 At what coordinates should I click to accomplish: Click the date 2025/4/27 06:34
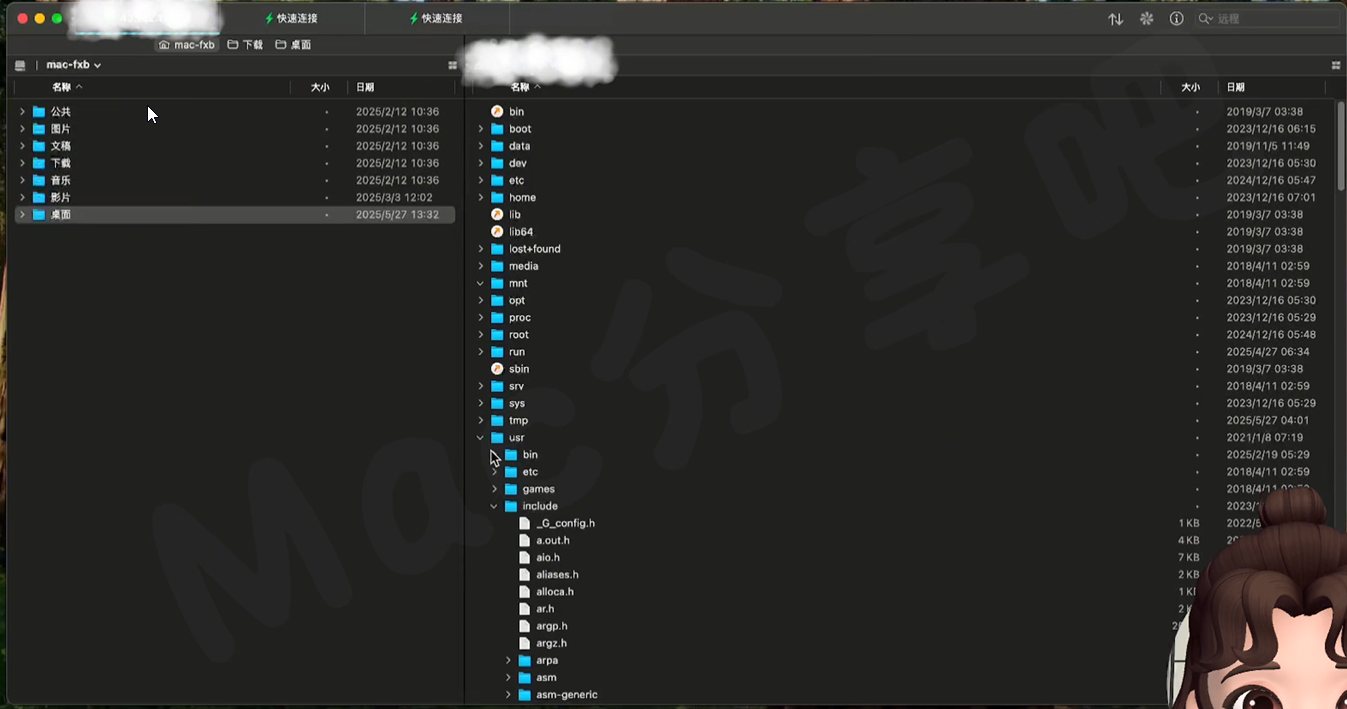click(x=1268, y=352)
